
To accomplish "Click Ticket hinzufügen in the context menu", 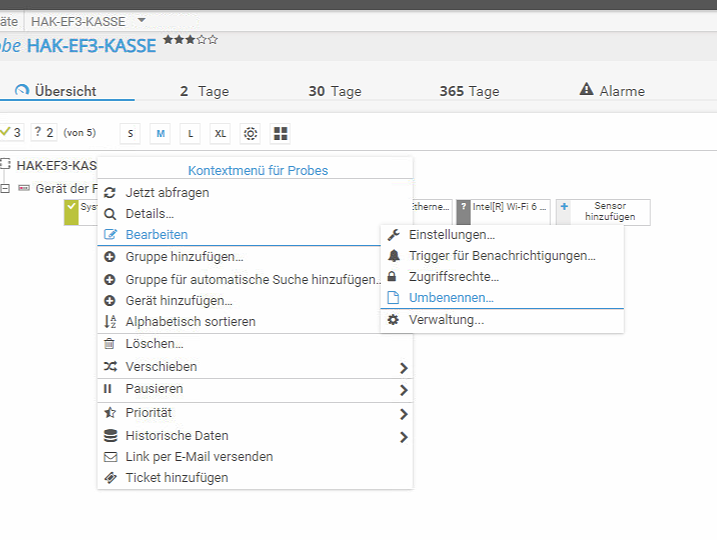I will point(176,477).
